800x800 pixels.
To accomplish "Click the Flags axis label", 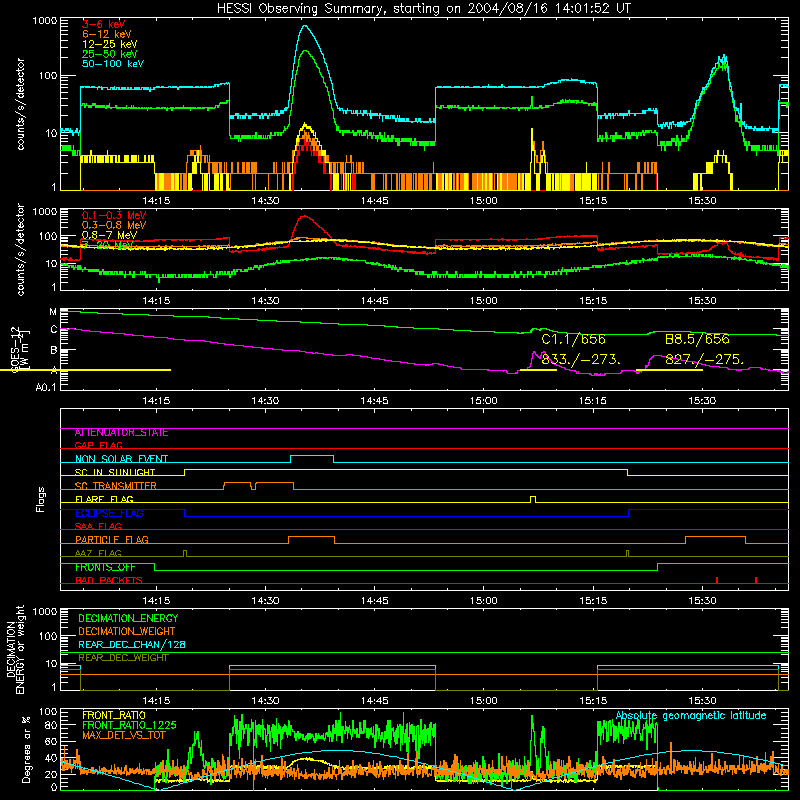I will pos(41,499).
